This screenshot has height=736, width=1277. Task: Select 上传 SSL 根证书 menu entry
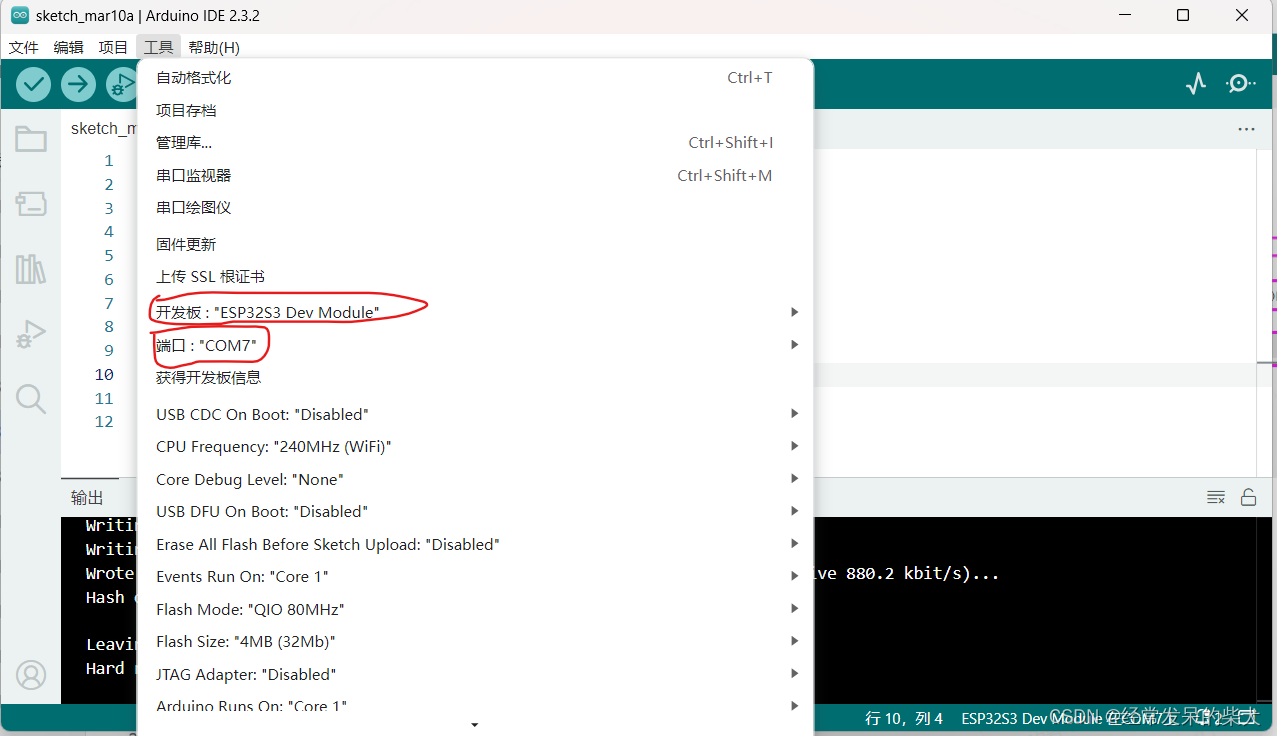[x=475, y=277]
